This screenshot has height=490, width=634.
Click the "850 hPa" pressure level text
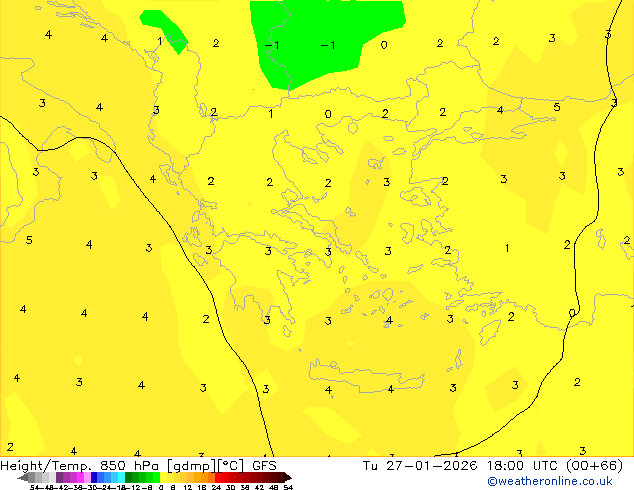tap(129, 466)
